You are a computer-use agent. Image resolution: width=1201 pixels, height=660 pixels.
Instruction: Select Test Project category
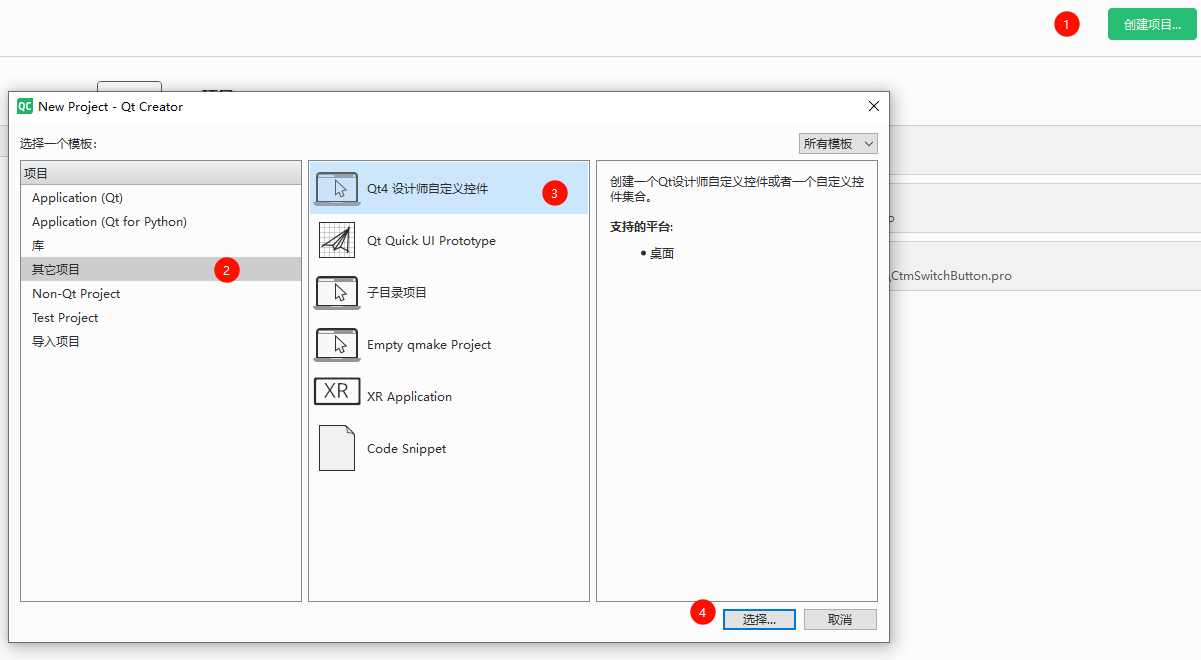161,318
